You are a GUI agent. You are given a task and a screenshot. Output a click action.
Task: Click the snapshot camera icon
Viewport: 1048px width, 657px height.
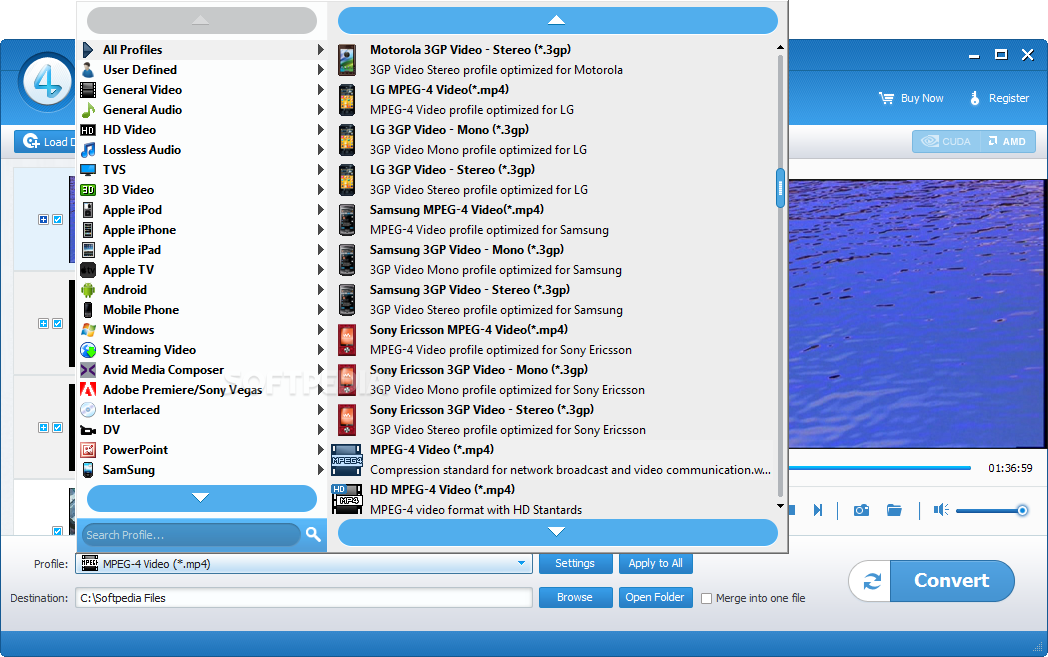click(861, 511)
